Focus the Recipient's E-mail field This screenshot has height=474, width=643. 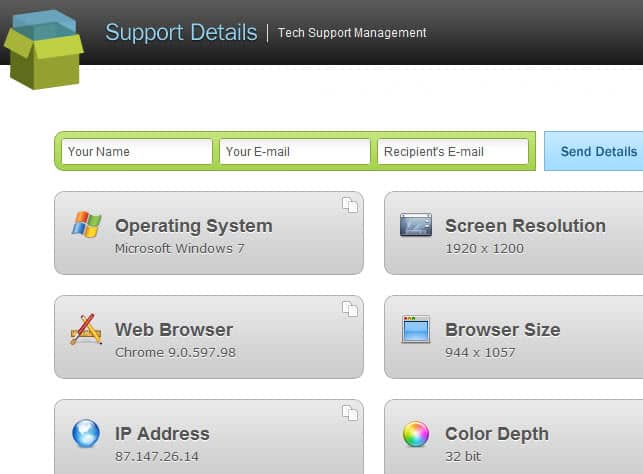coord(453,151)
